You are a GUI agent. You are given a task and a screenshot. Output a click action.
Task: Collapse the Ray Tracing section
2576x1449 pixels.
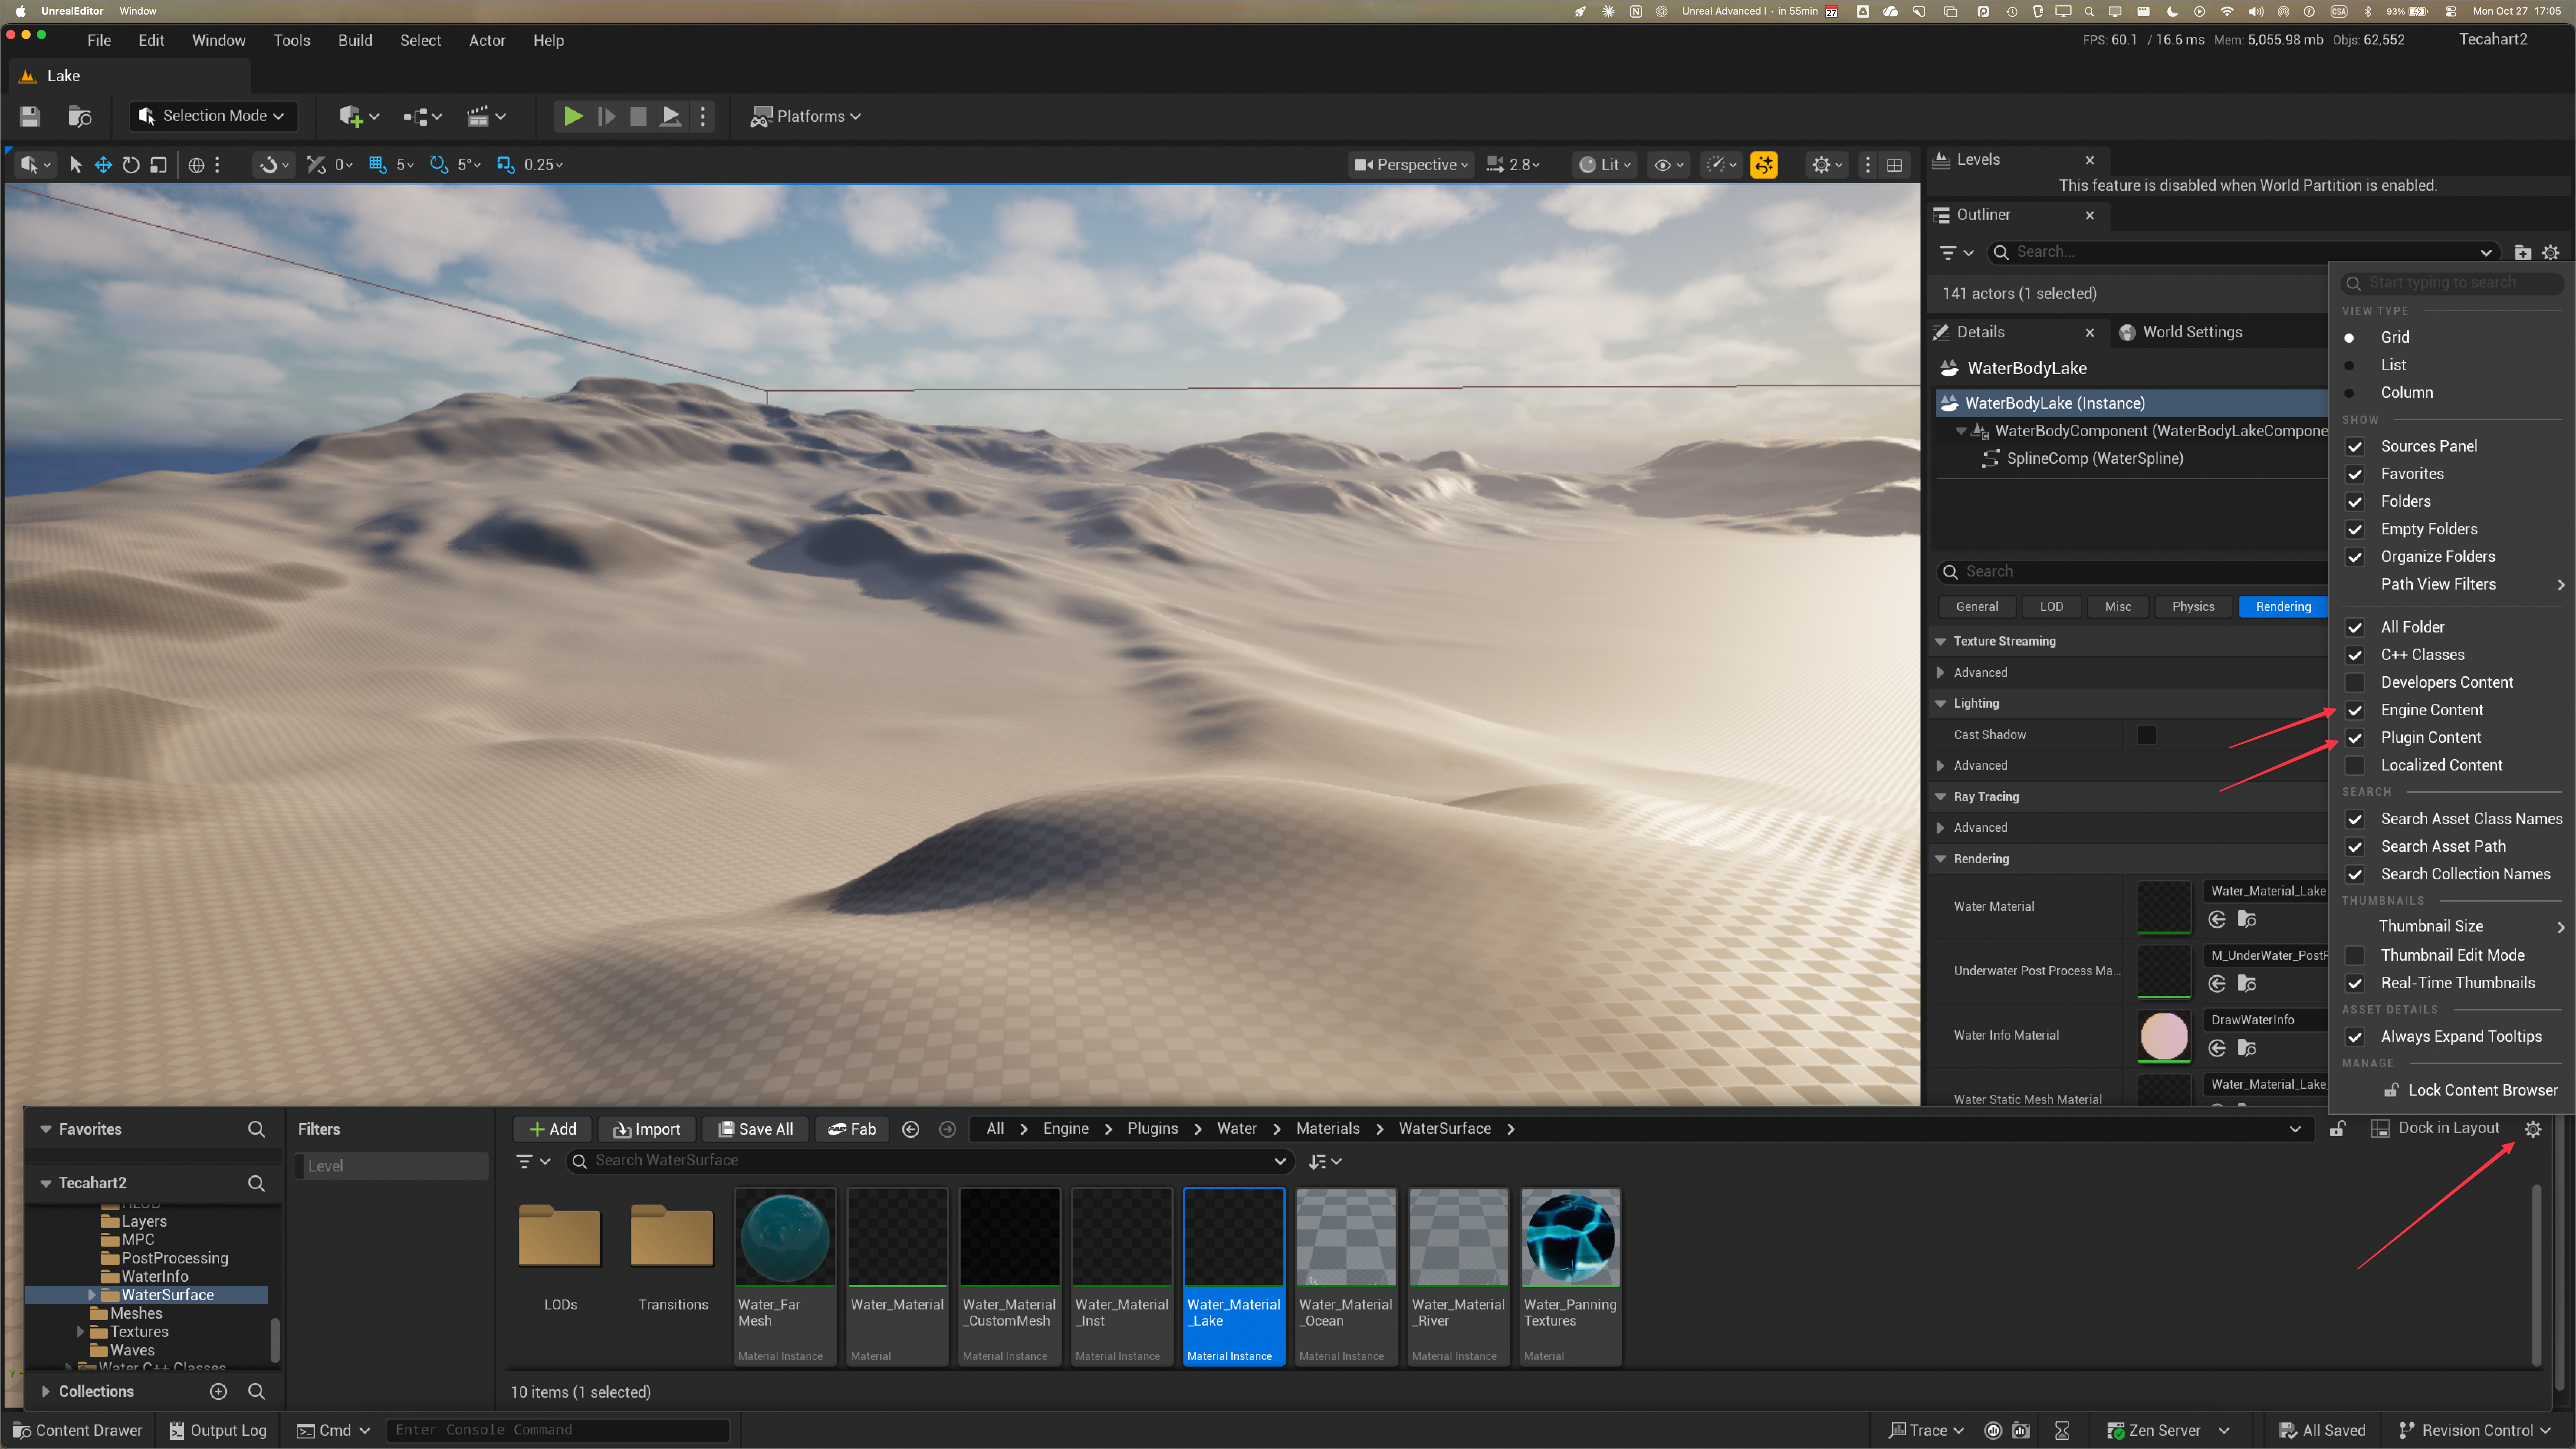(1940, 797)
